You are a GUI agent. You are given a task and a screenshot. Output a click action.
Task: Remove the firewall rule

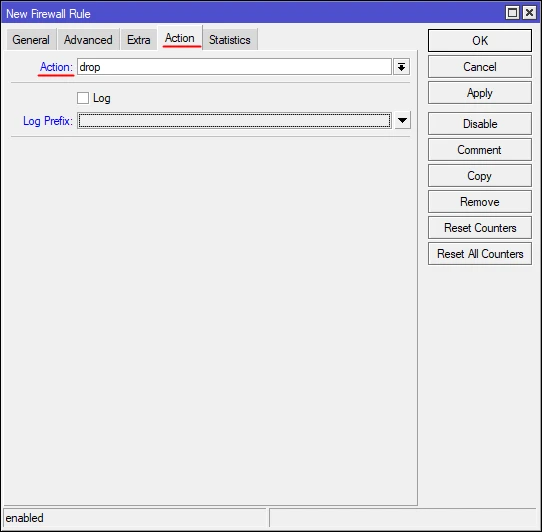click(480, 202)
